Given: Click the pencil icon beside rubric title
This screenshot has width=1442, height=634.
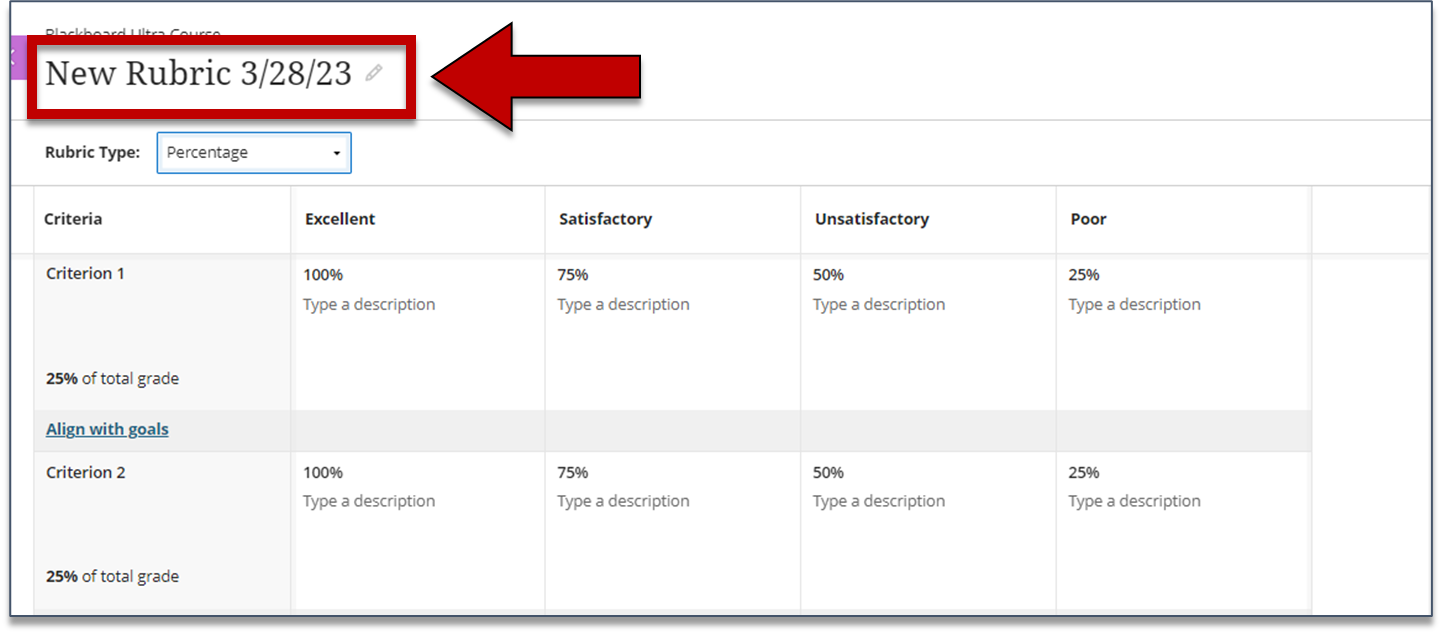Looking at the screenshot, I should tap(374, 73).
